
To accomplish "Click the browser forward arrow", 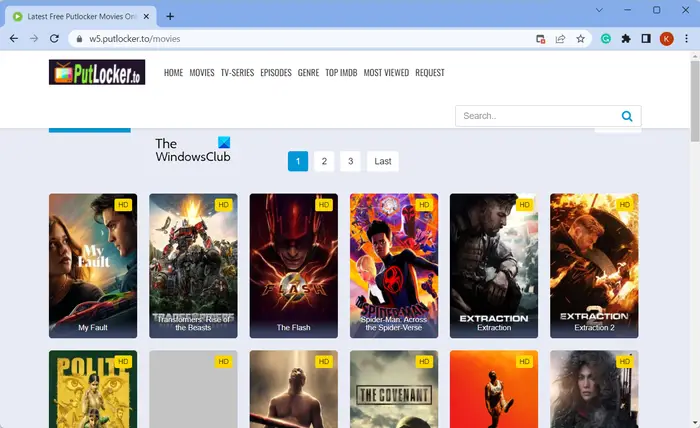I will tap(34, 39).
